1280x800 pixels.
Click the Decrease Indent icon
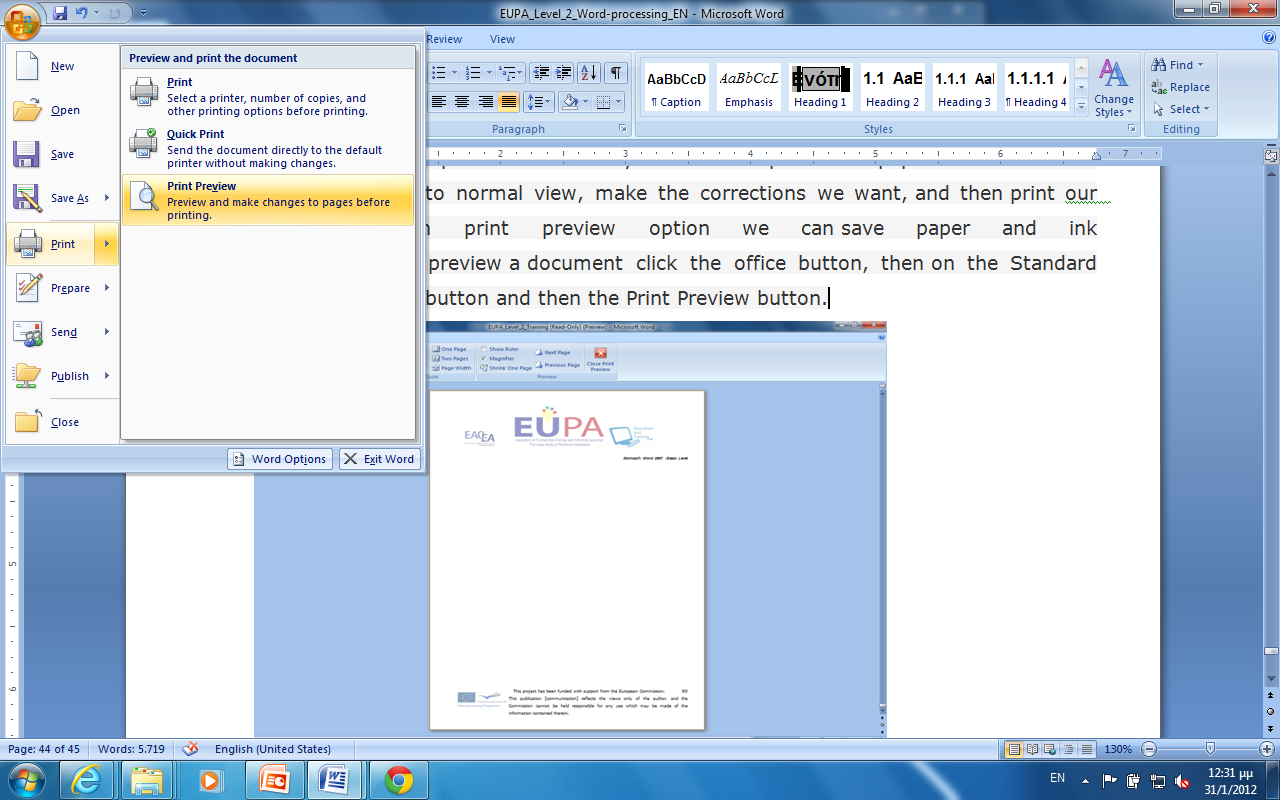(541, 72)
